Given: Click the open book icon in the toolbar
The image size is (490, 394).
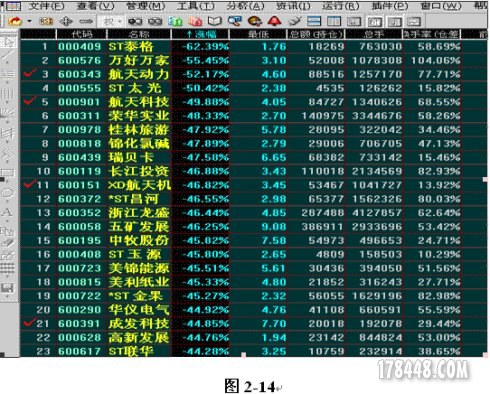Looking at the screenshot, I should 215,21.
